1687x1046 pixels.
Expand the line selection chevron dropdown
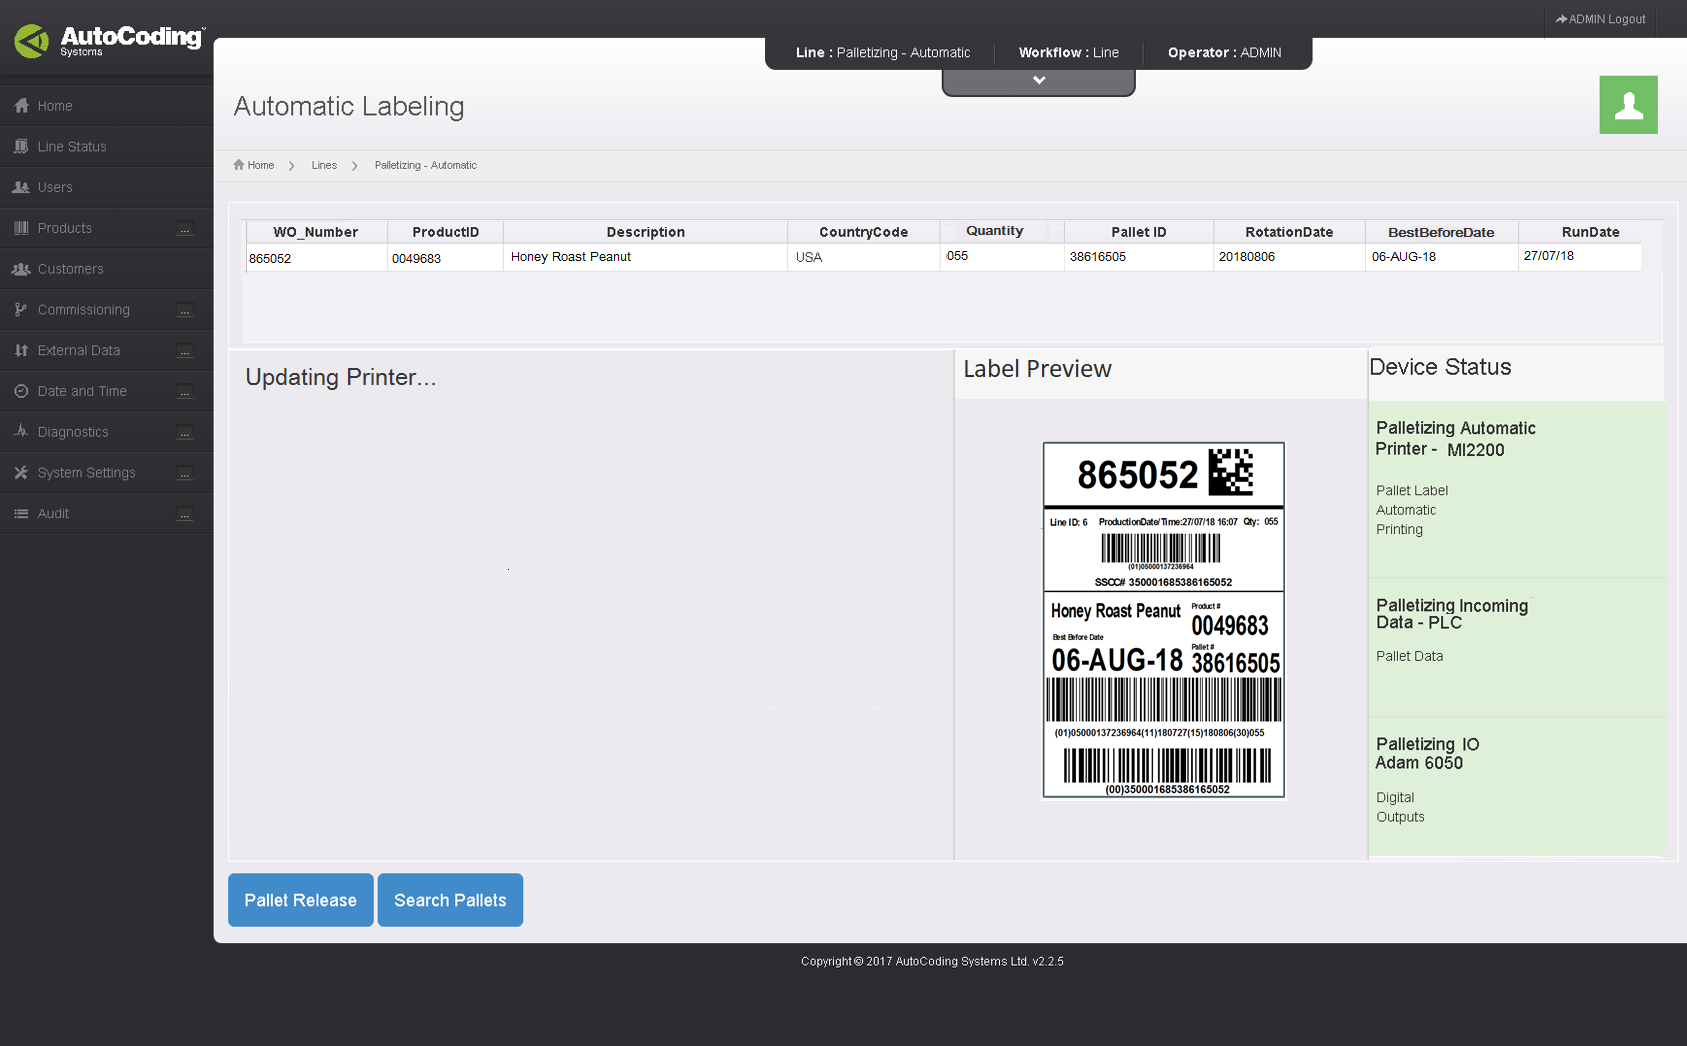pyautogui.click(x=1038, y=78)
